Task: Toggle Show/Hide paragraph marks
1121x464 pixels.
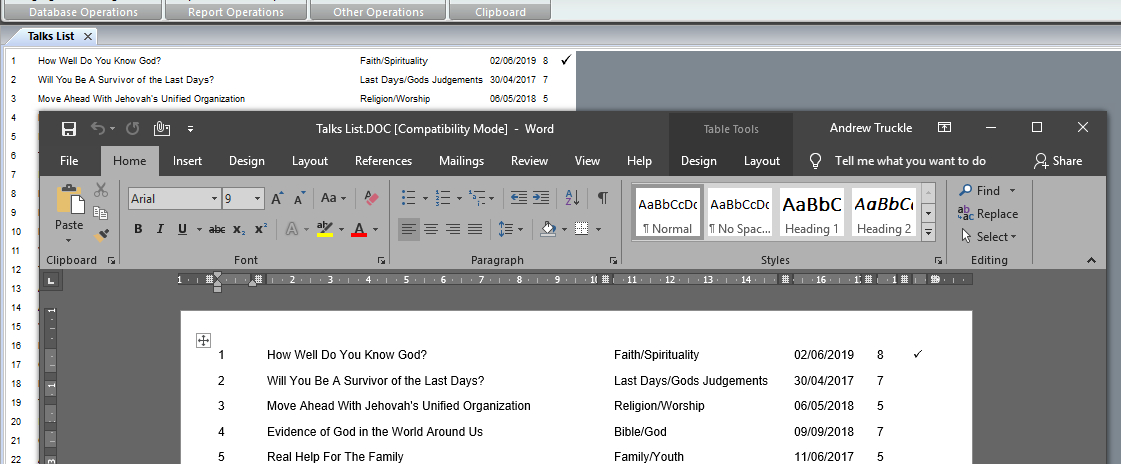Action: (603, 198)
